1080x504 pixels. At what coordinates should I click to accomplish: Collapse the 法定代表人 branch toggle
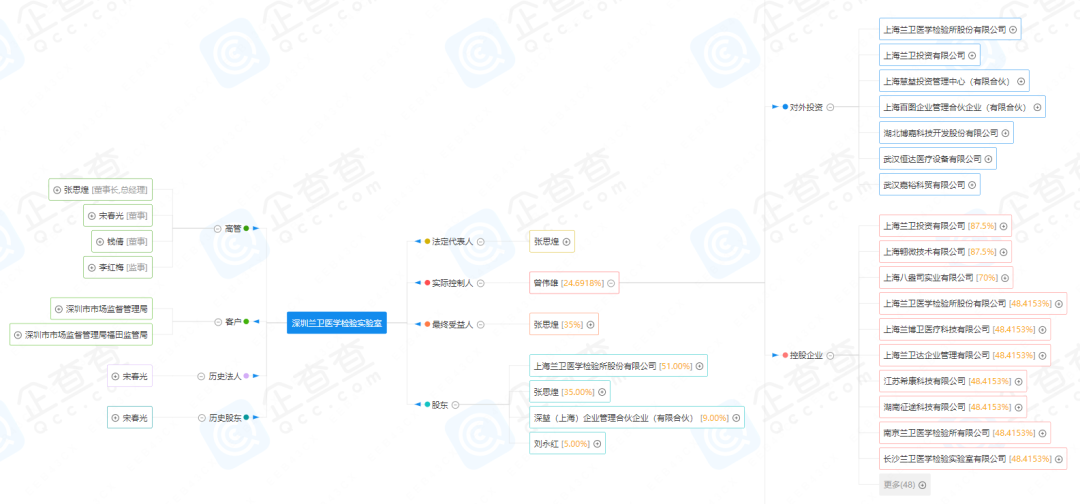[481, 242]
